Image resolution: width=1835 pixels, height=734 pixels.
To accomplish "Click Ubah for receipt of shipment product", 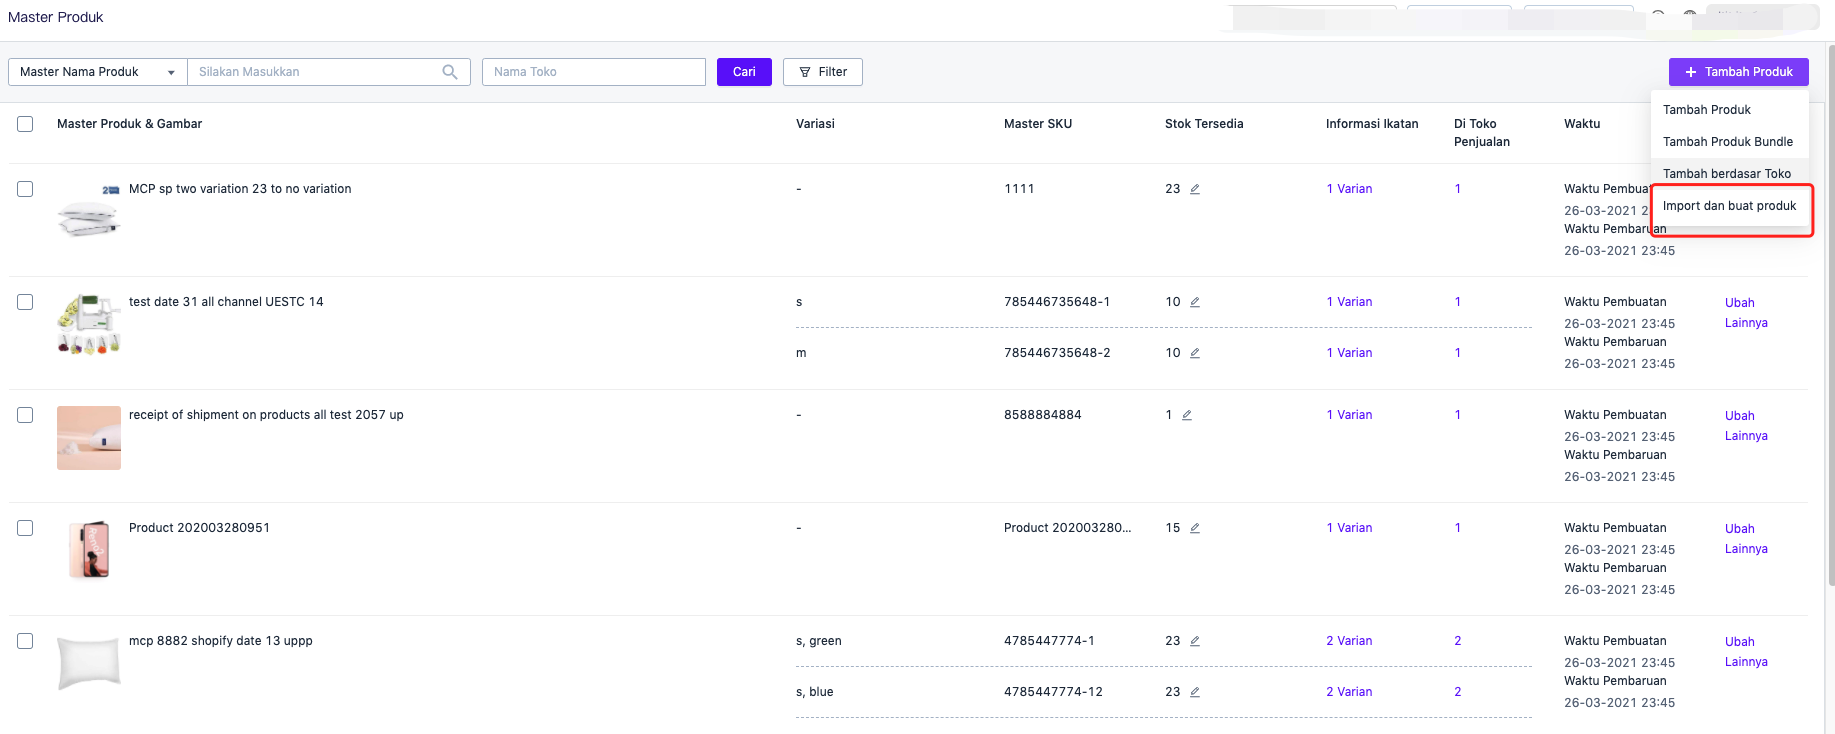I will click(x=1739, y=416).
